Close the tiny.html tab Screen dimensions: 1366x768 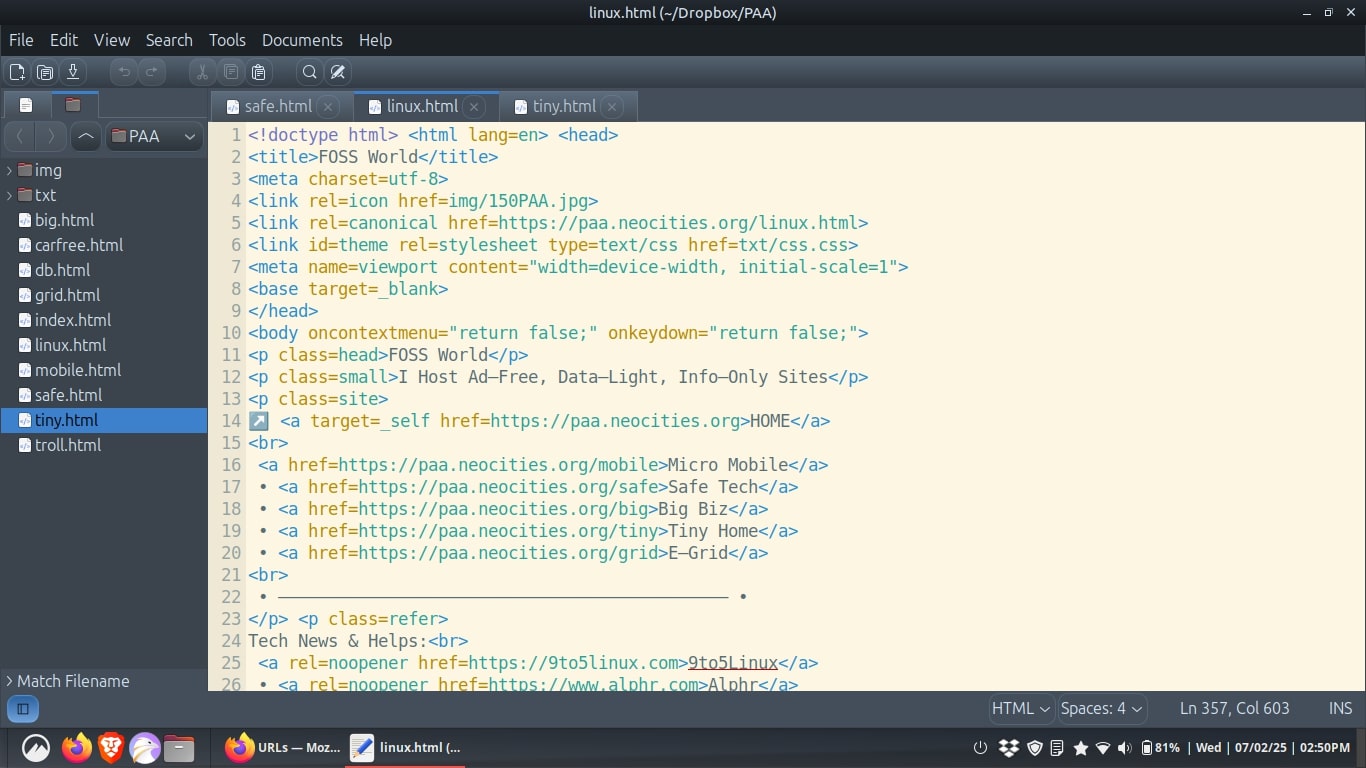pos(613,106)
